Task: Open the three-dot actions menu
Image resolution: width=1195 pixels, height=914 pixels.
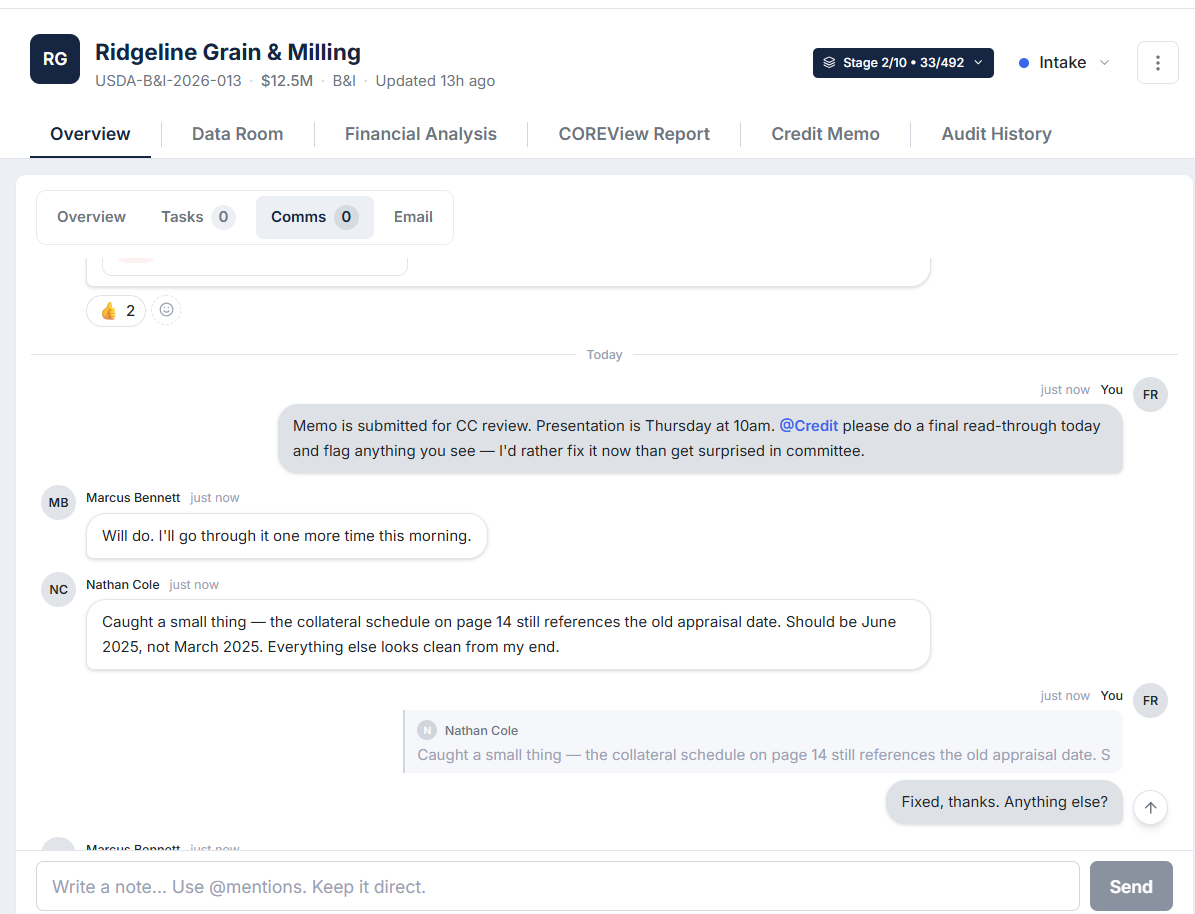Action: point(1157,62)
